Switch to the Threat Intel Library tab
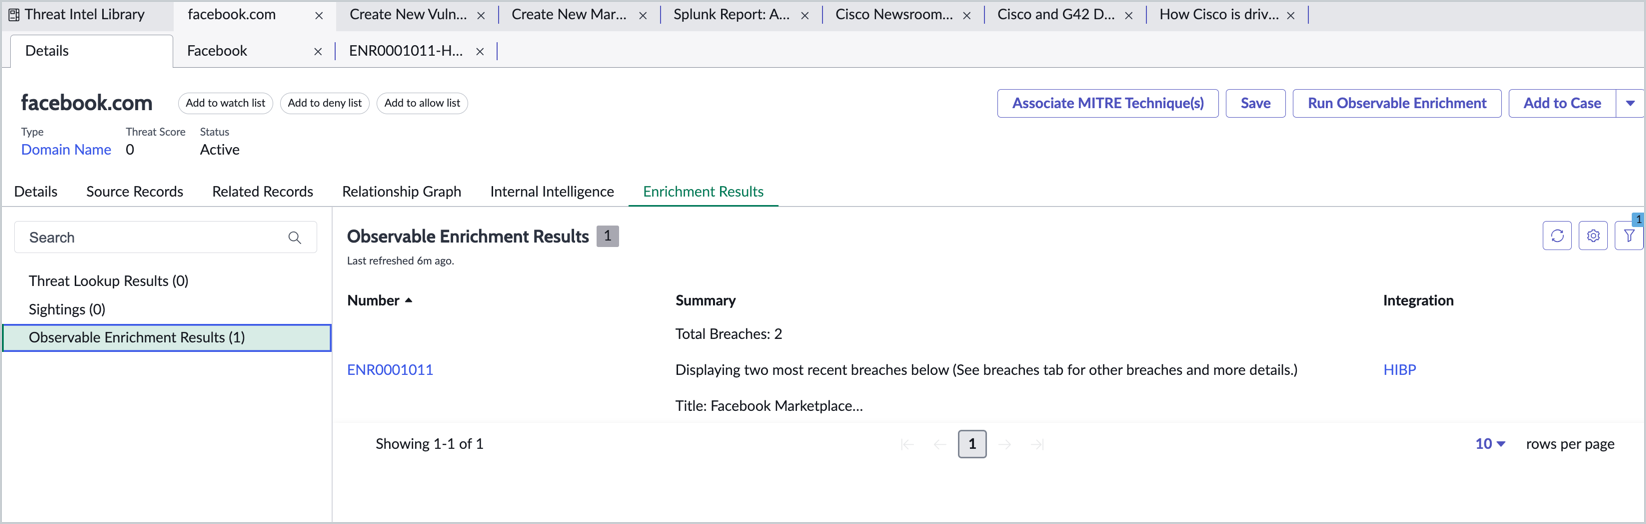 [x=84, y=15]
